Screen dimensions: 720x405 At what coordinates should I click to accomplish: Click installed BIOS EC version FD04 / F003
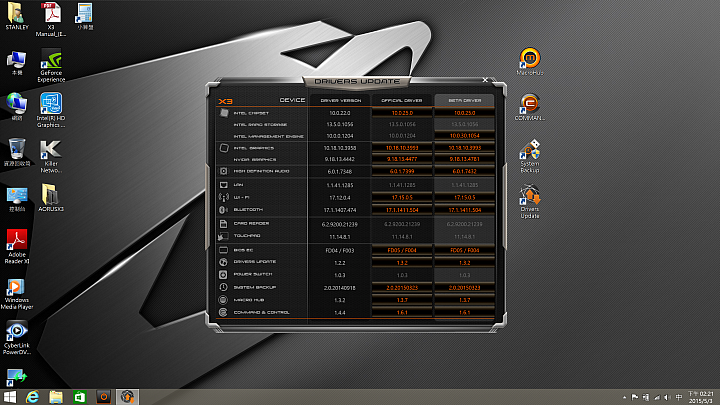pyautogui.click(x=340, y=251)
